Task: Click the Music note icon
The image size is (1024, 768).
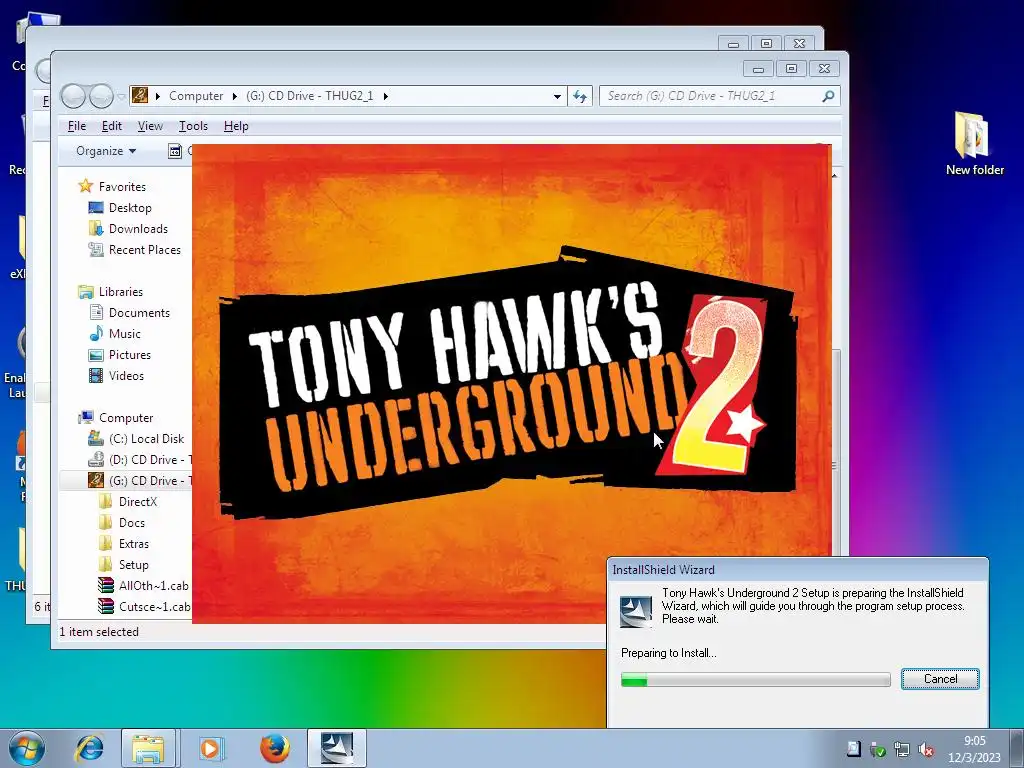Action: (96, 333)
